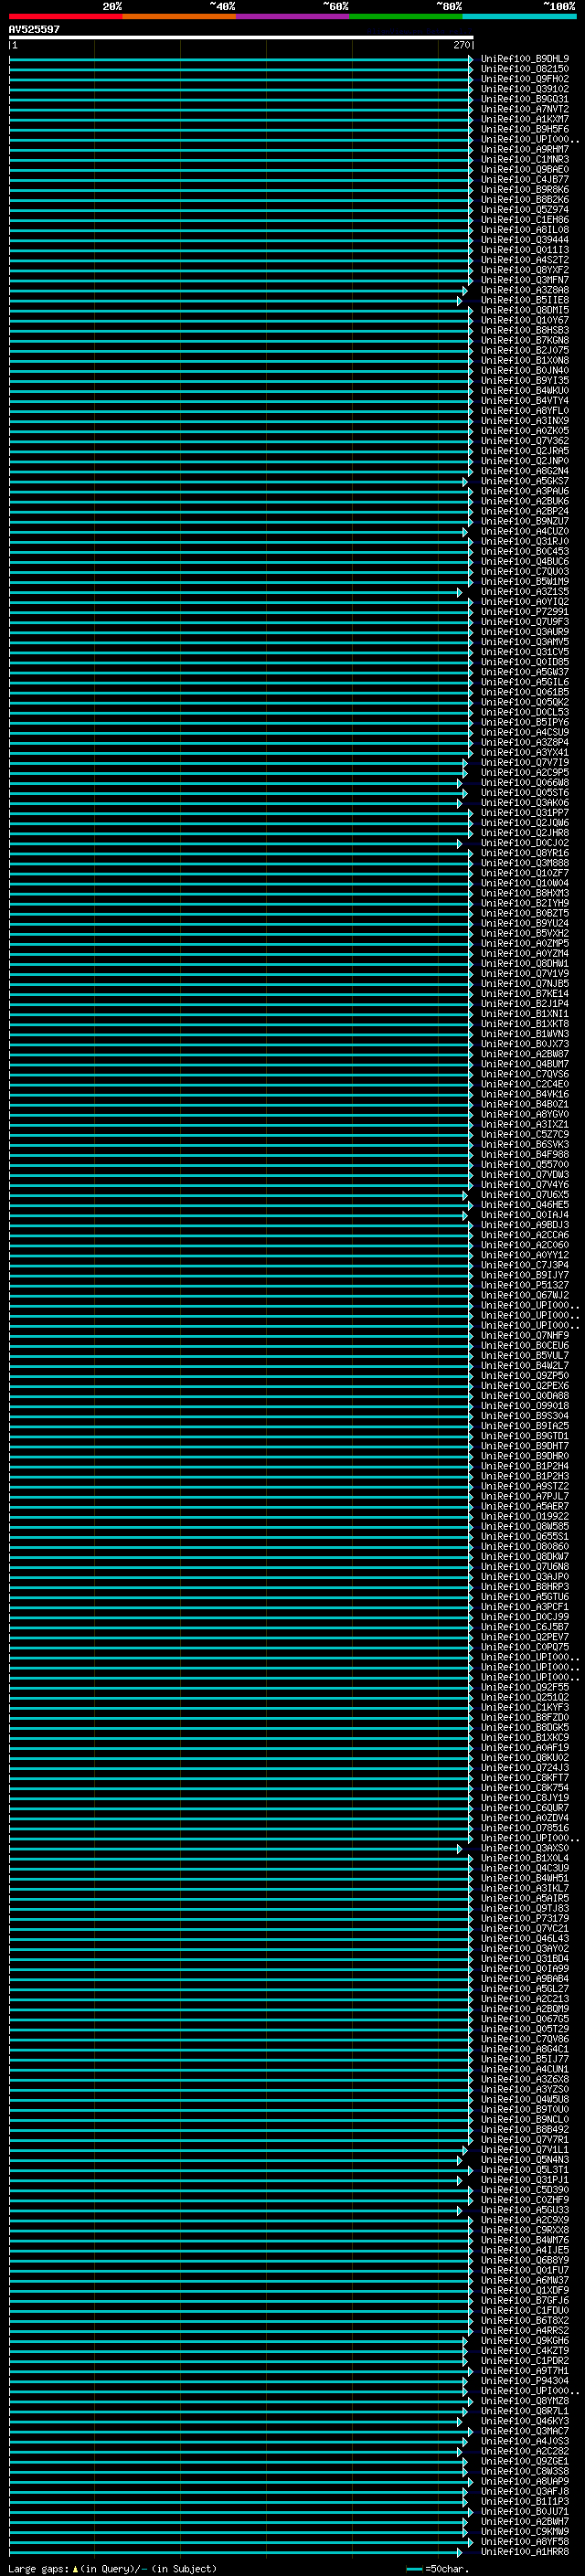This screenshot has height=2576, width=585.
Task: Click the UniRef100_Q8DKW7 hit name
Action: [x=525, y=1556]
